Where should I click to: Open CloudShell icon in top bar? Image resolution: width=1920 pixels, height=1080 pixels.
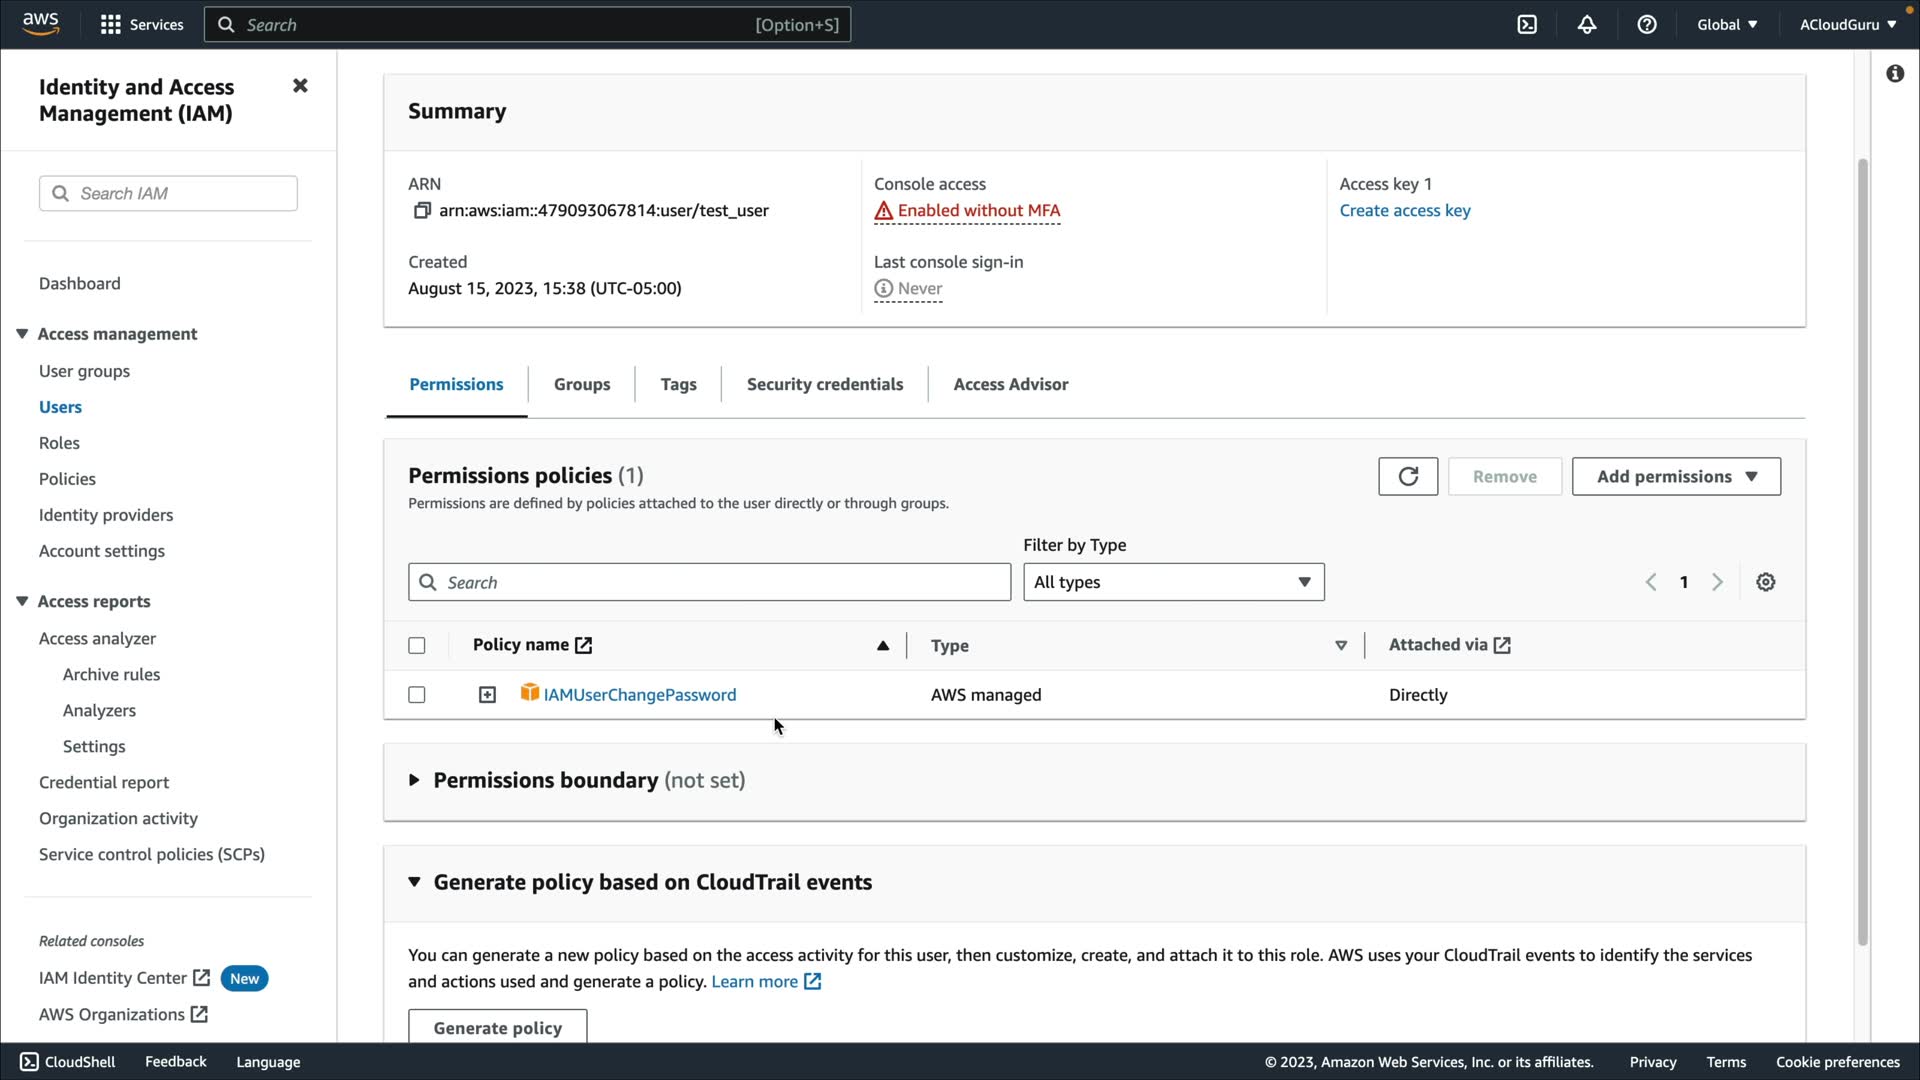click(1527, 25)
